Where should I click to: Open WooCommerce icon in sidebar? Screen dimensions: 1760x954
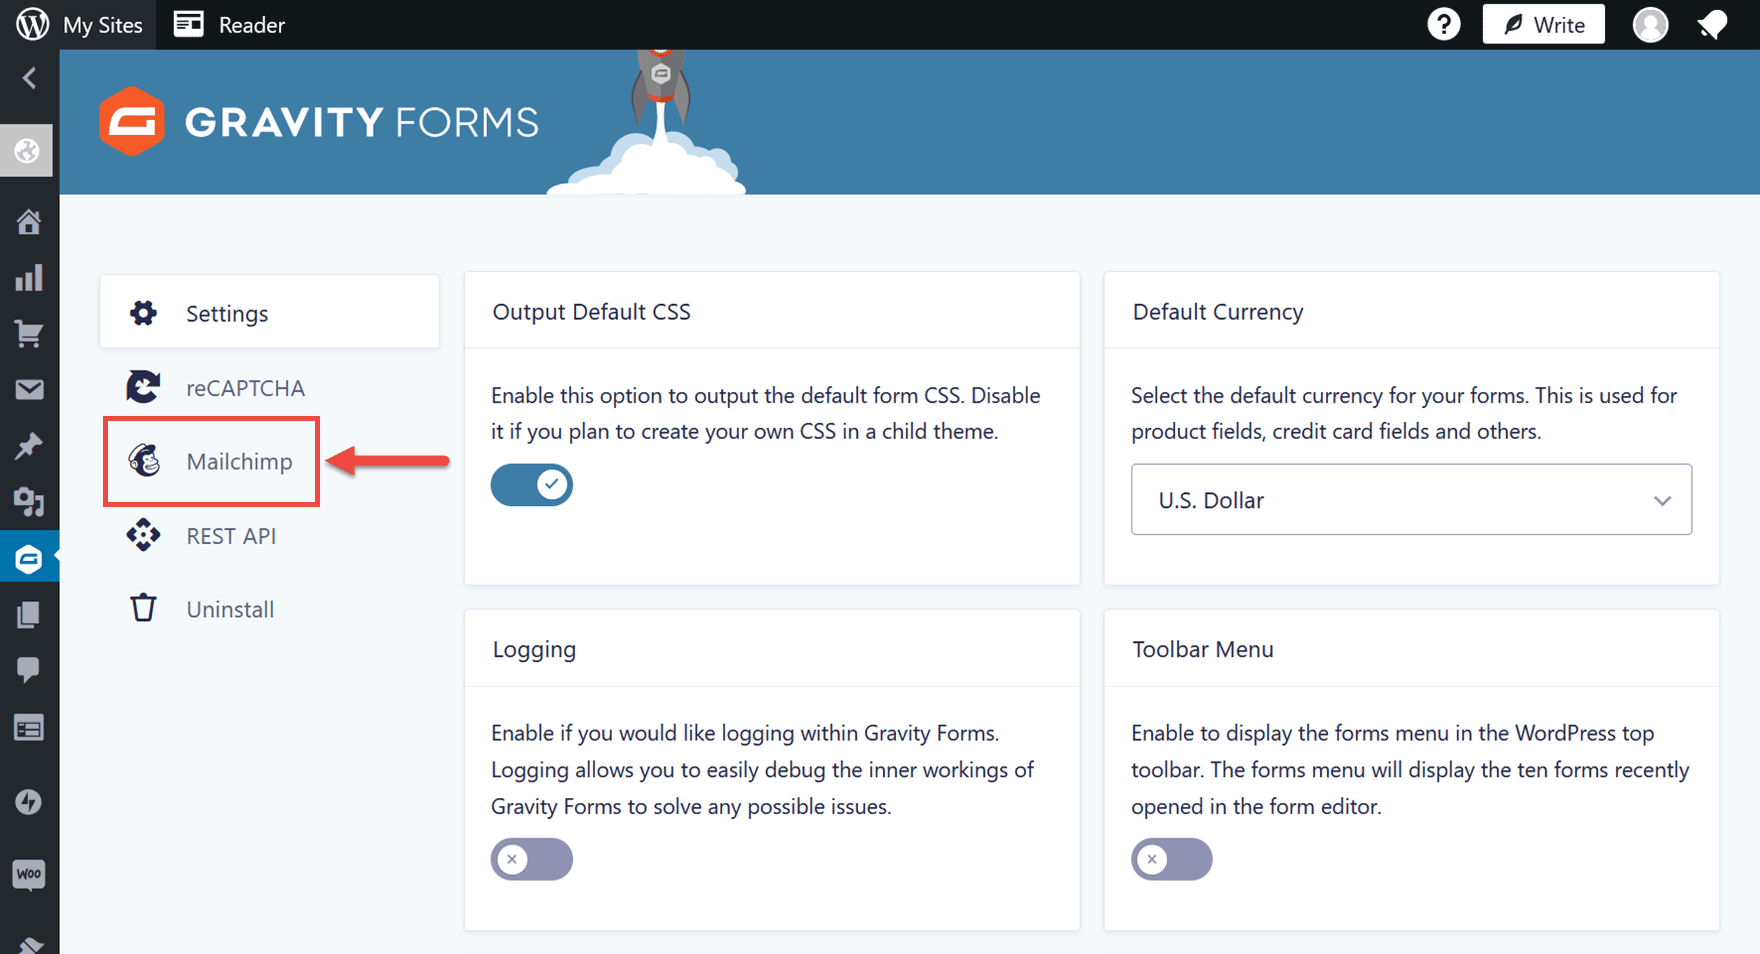point(29,874)
